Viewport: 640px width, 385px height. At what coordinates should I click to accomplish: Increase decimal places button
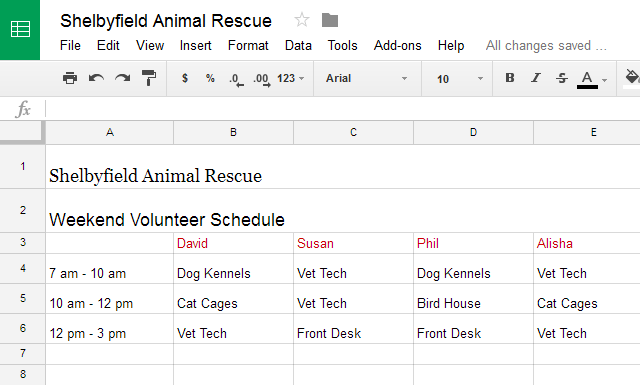click(262, 79)
